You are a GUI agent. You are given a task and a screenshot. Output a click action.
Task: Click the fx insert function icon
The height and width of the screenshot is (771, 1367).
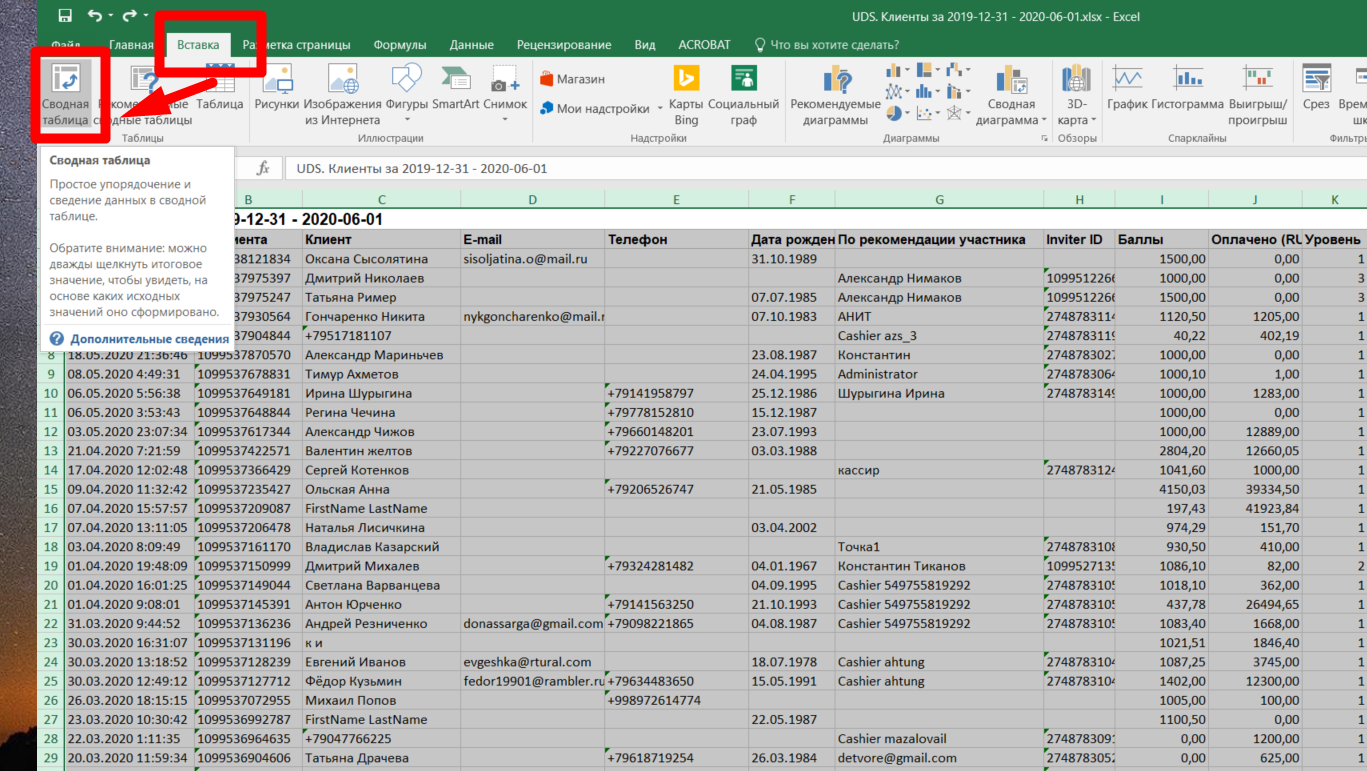click(x=264, y=169)
